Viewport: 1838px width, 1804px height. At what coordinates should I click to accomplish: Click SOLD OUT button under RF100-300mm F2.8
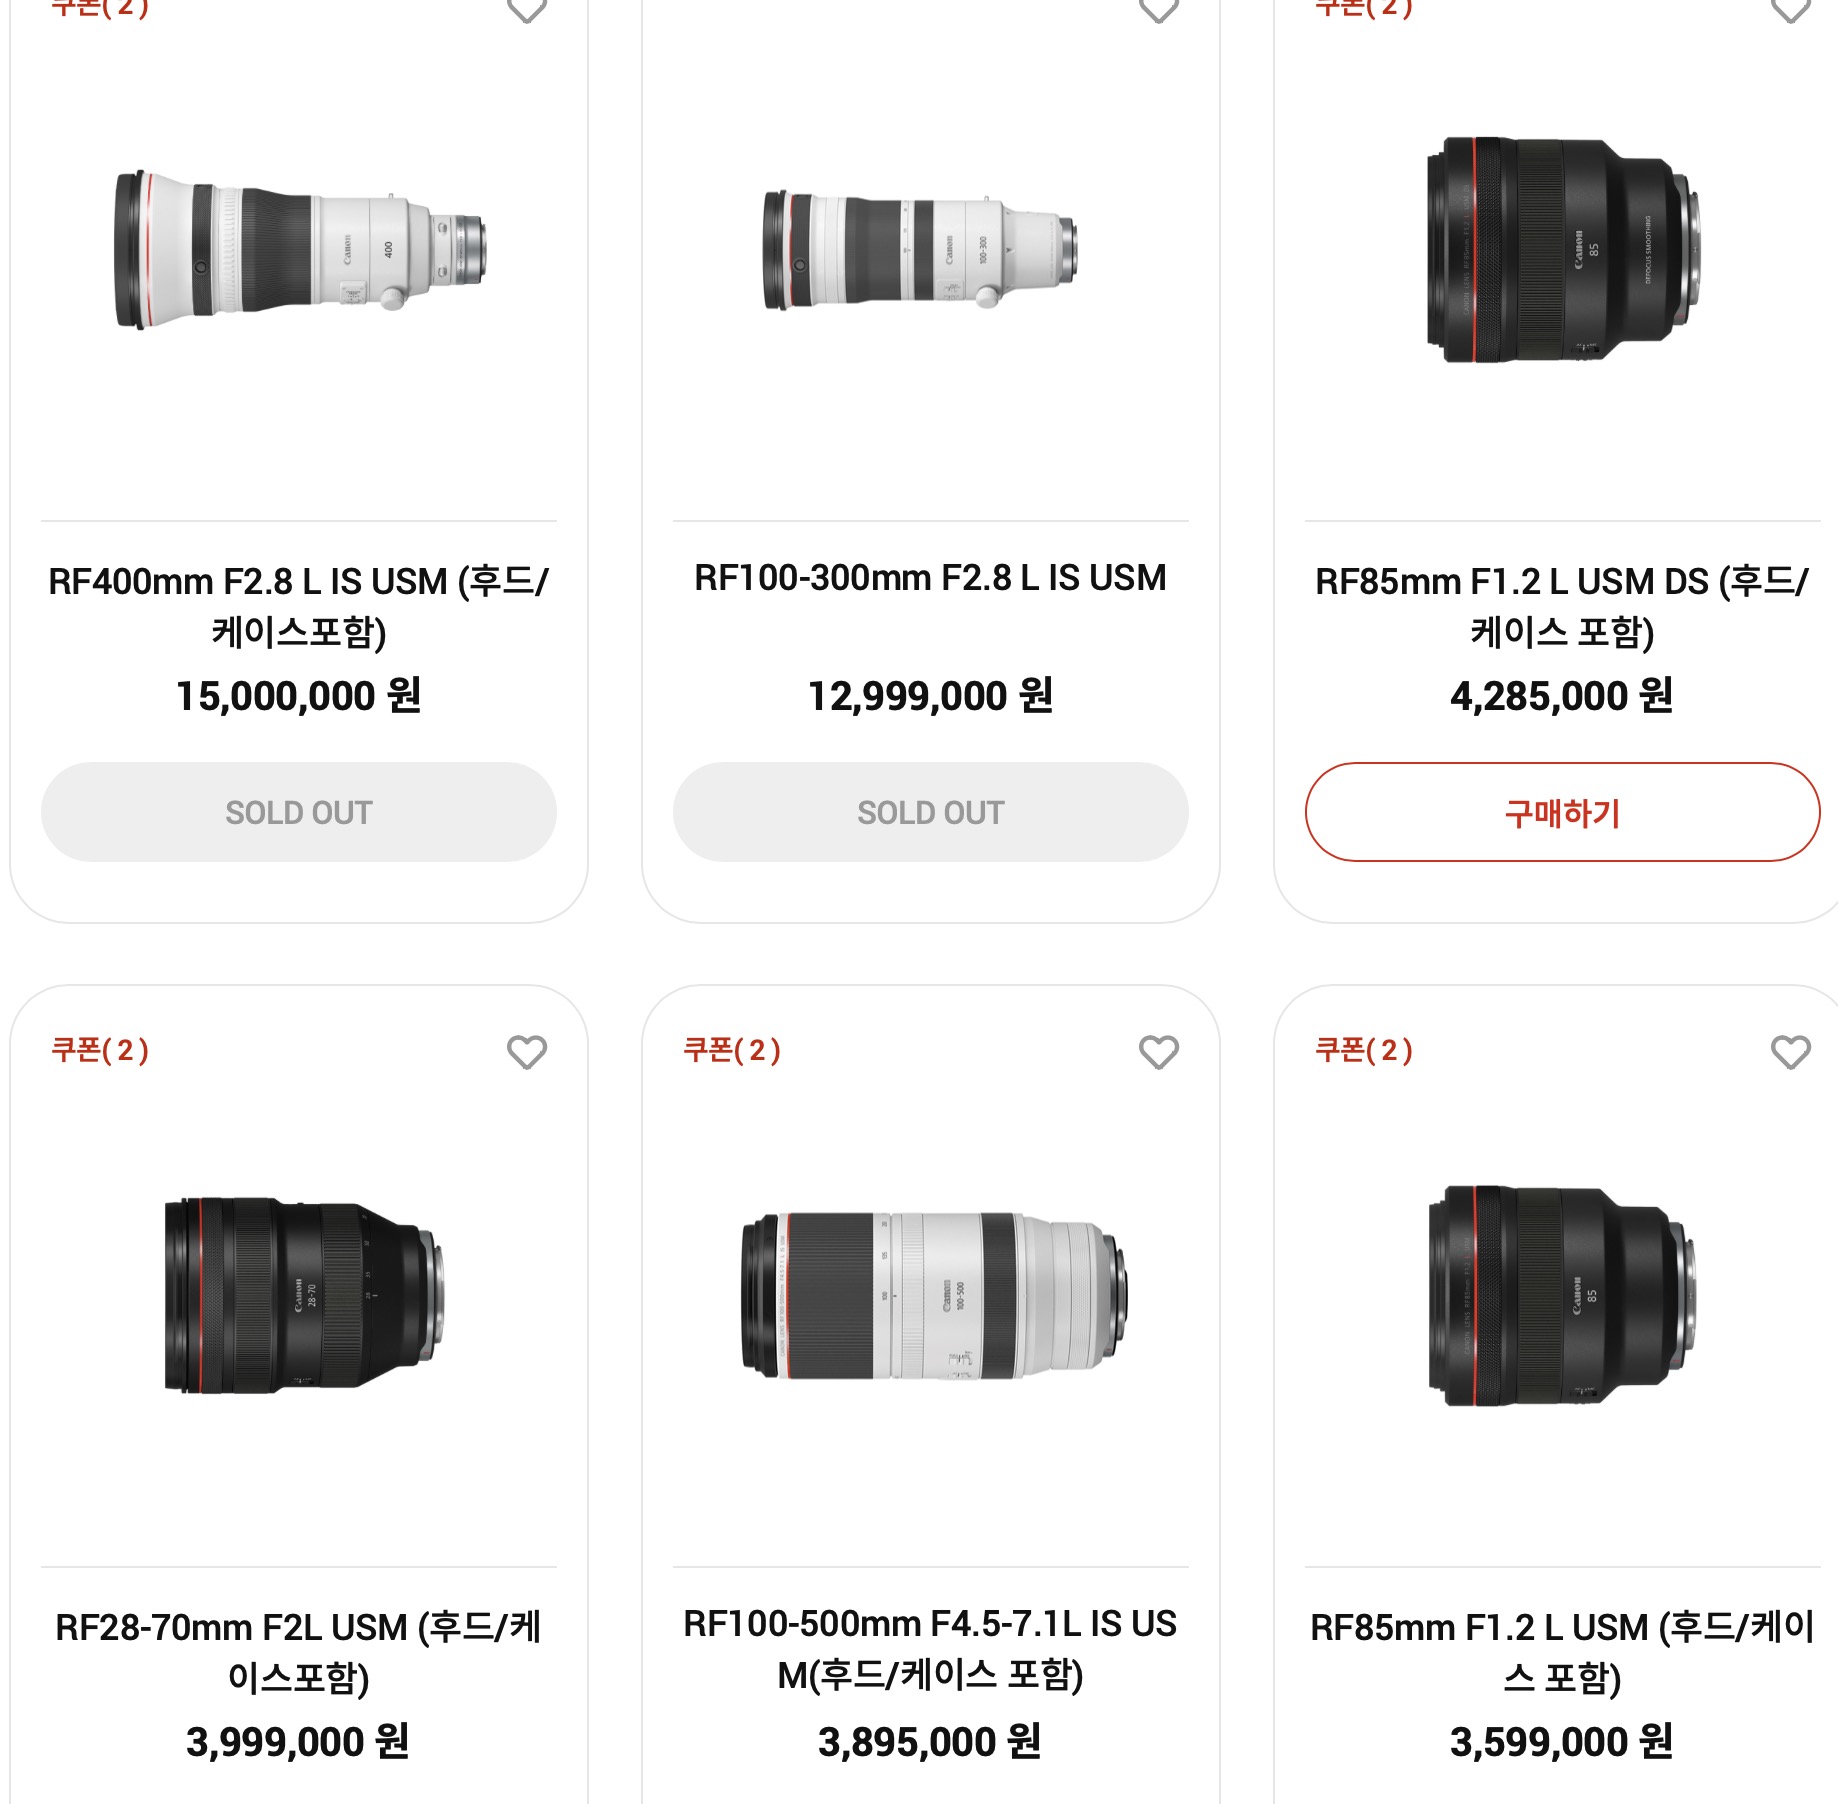click(931, 812)
